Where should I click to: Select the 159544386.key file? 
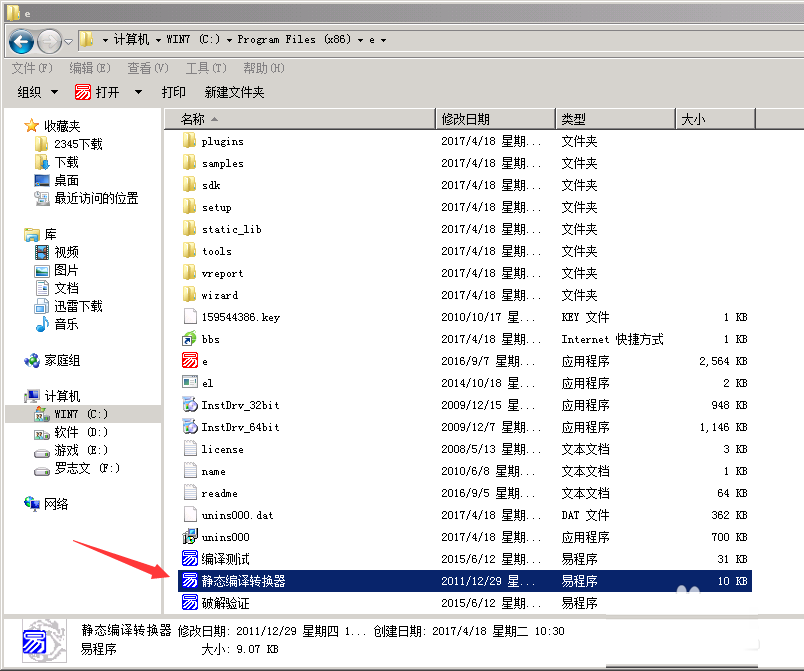point(240,317)
